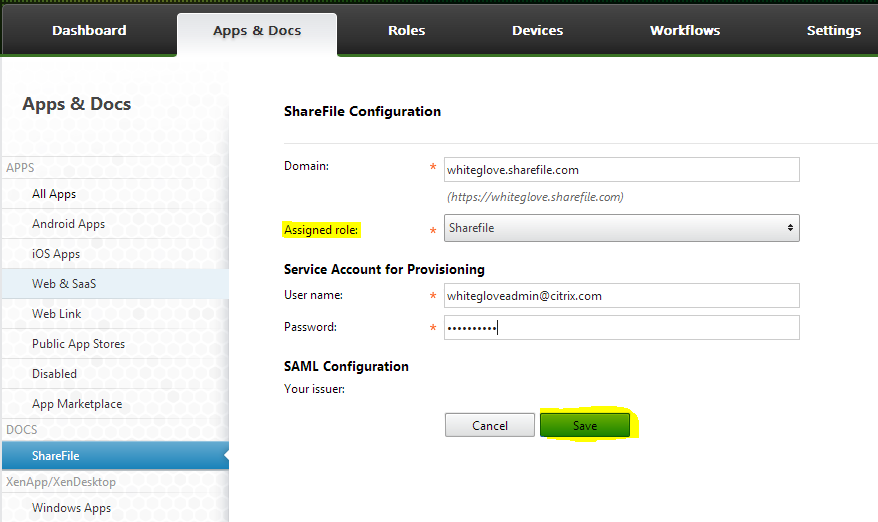Open the Web & SaaS section
The width and height of the screenshot is (878, 522).
click(x=64, y=284)
